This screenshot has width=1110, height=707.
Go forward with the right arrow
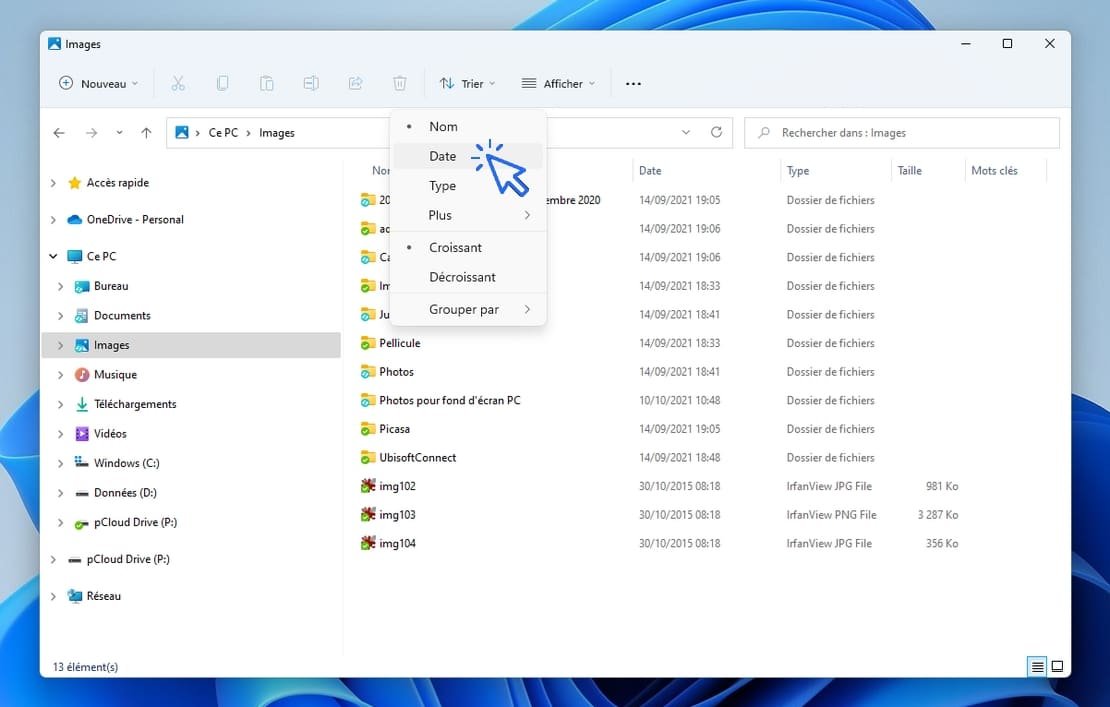coord(91,132)
